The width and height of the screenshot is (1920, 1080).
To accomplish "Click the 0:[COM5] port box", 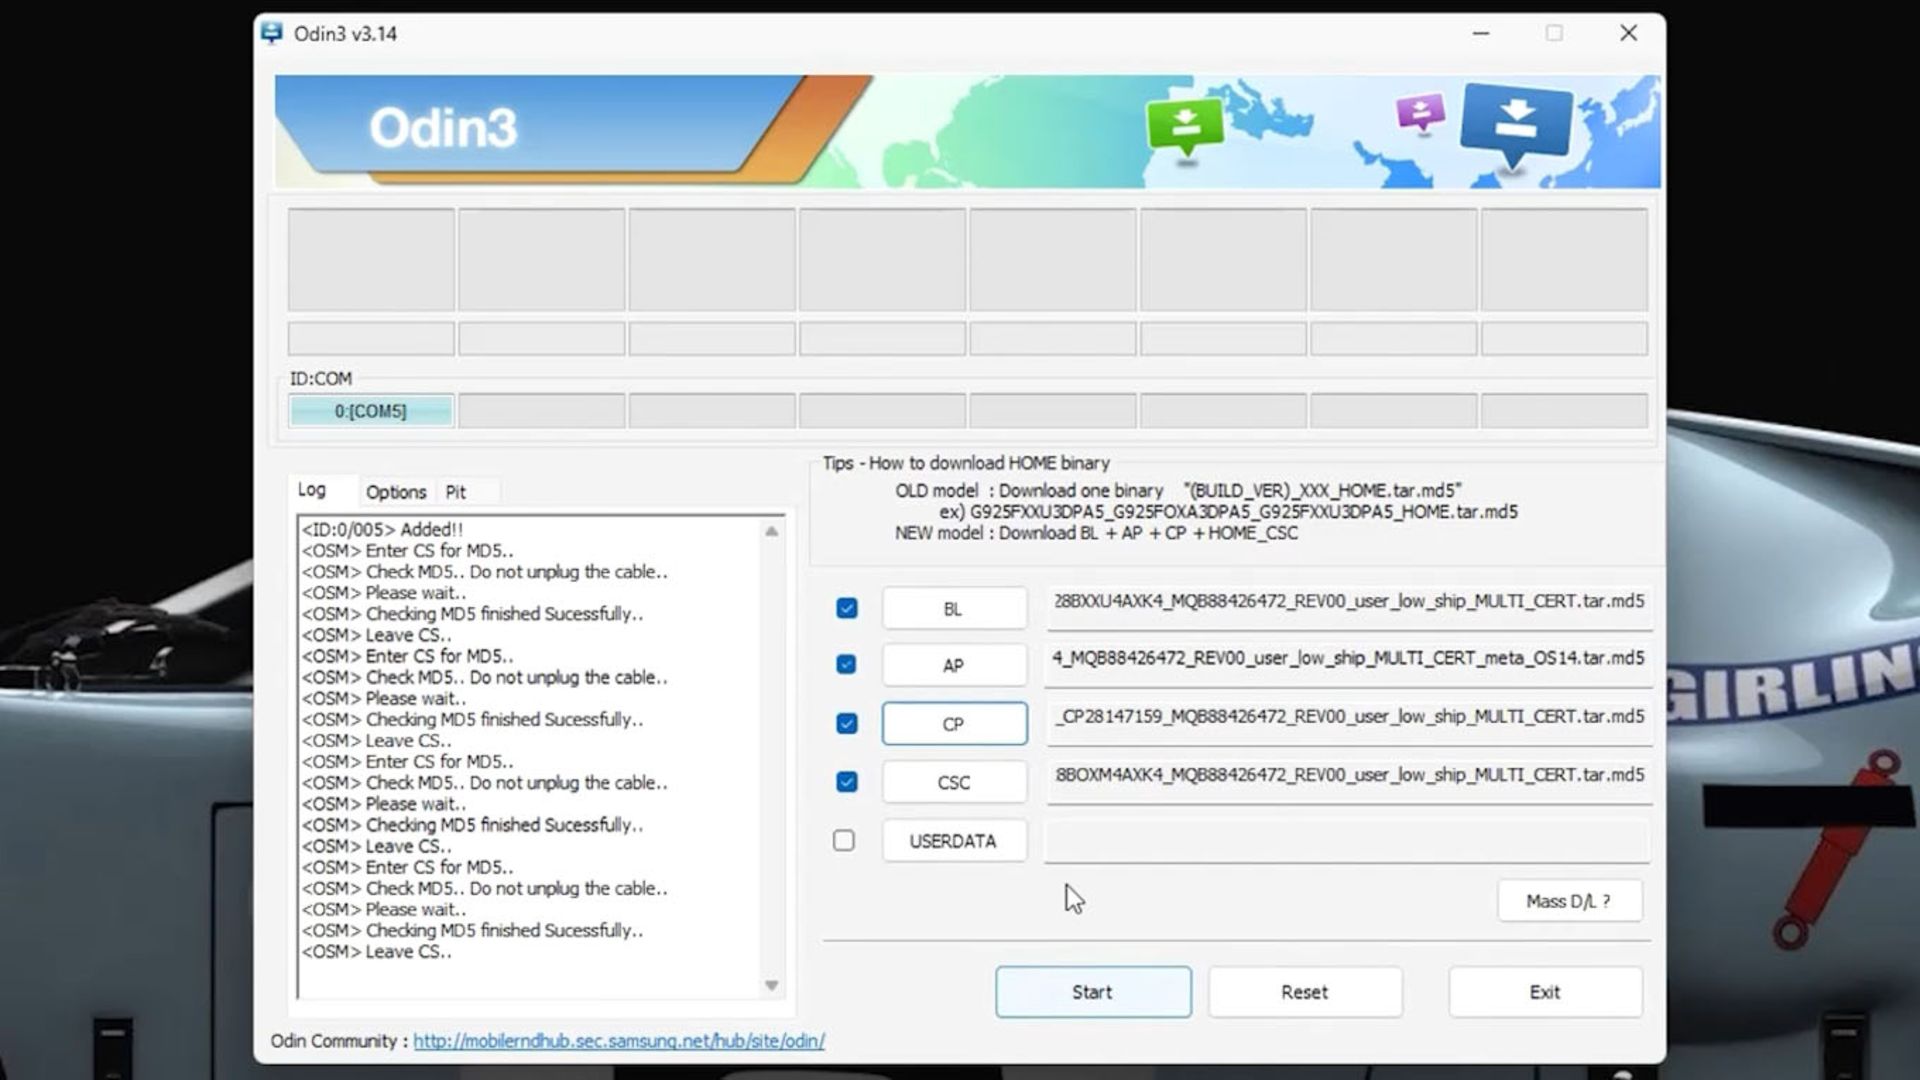I will coord(371,411).
